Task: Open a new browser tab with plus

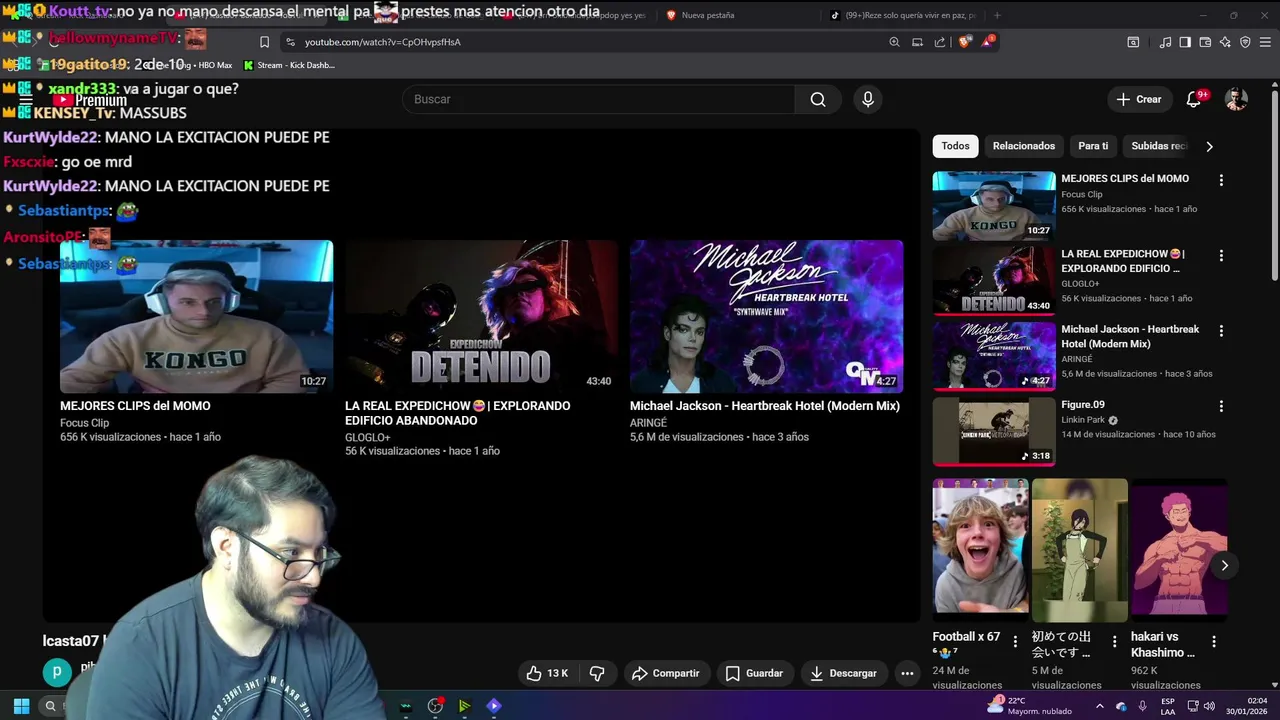Action: [997, 15]
